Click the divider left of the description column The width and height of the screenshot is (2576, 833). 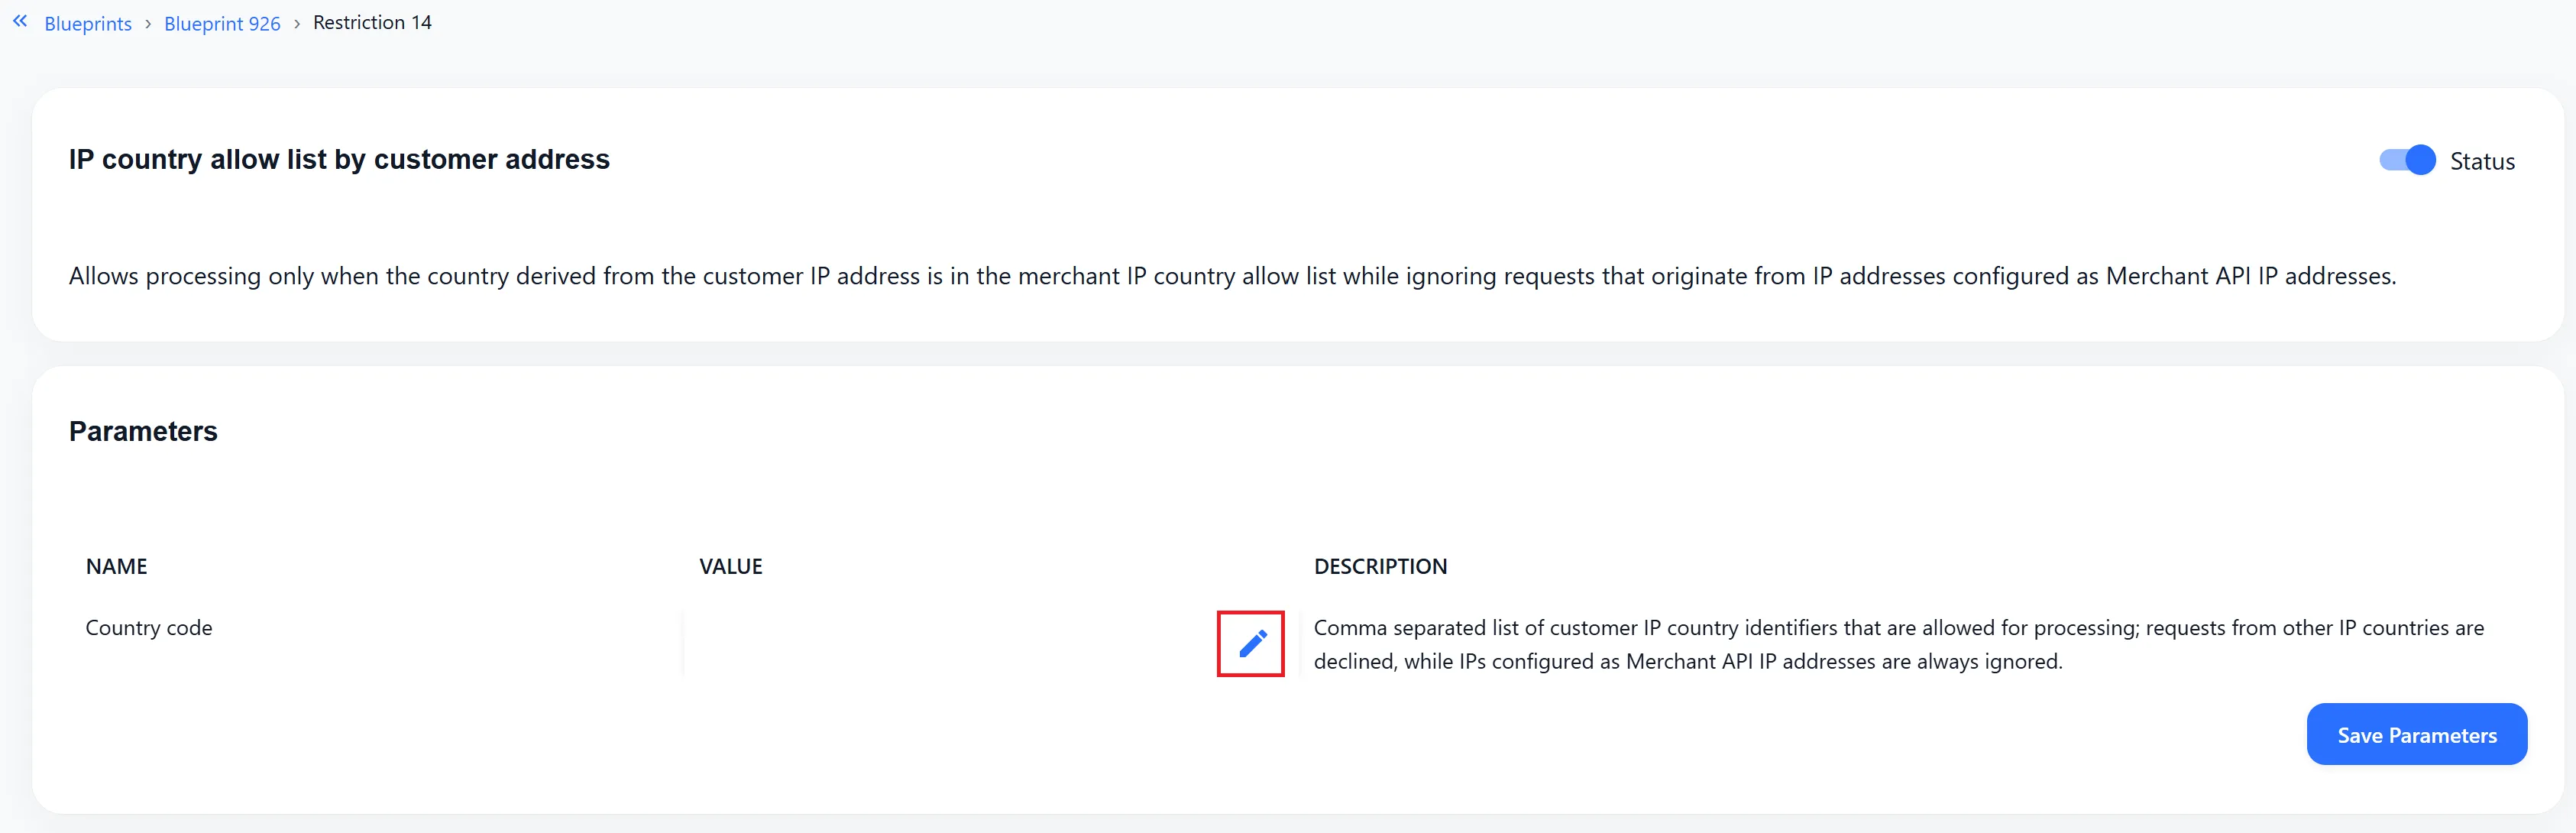point(1300,644)
